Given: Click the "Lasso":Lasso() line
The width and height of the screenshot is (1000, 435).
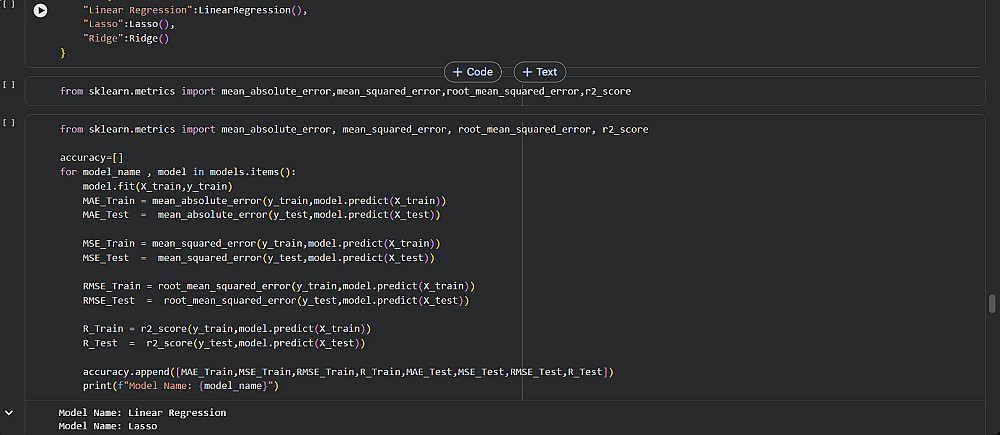Looking at the screenshot, I should 128,24.
